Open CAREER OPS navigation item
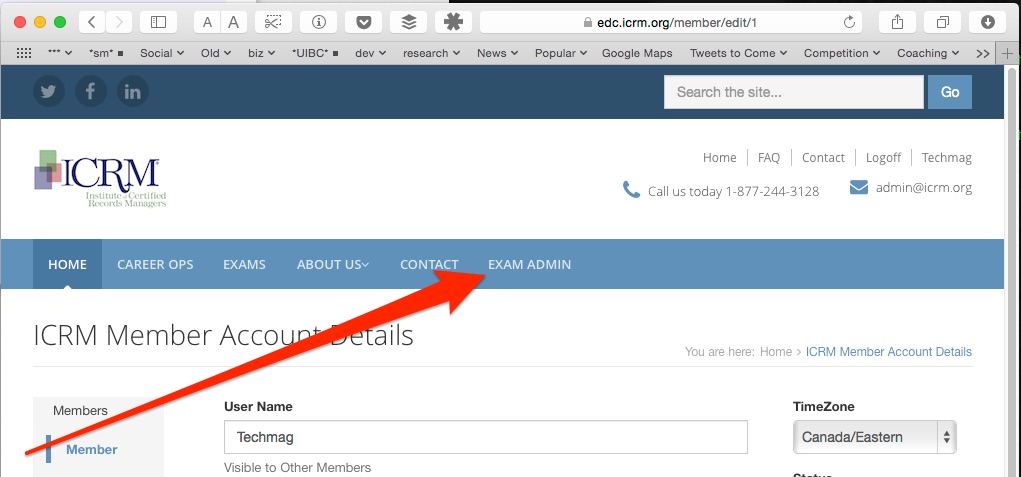 (155, 264)
